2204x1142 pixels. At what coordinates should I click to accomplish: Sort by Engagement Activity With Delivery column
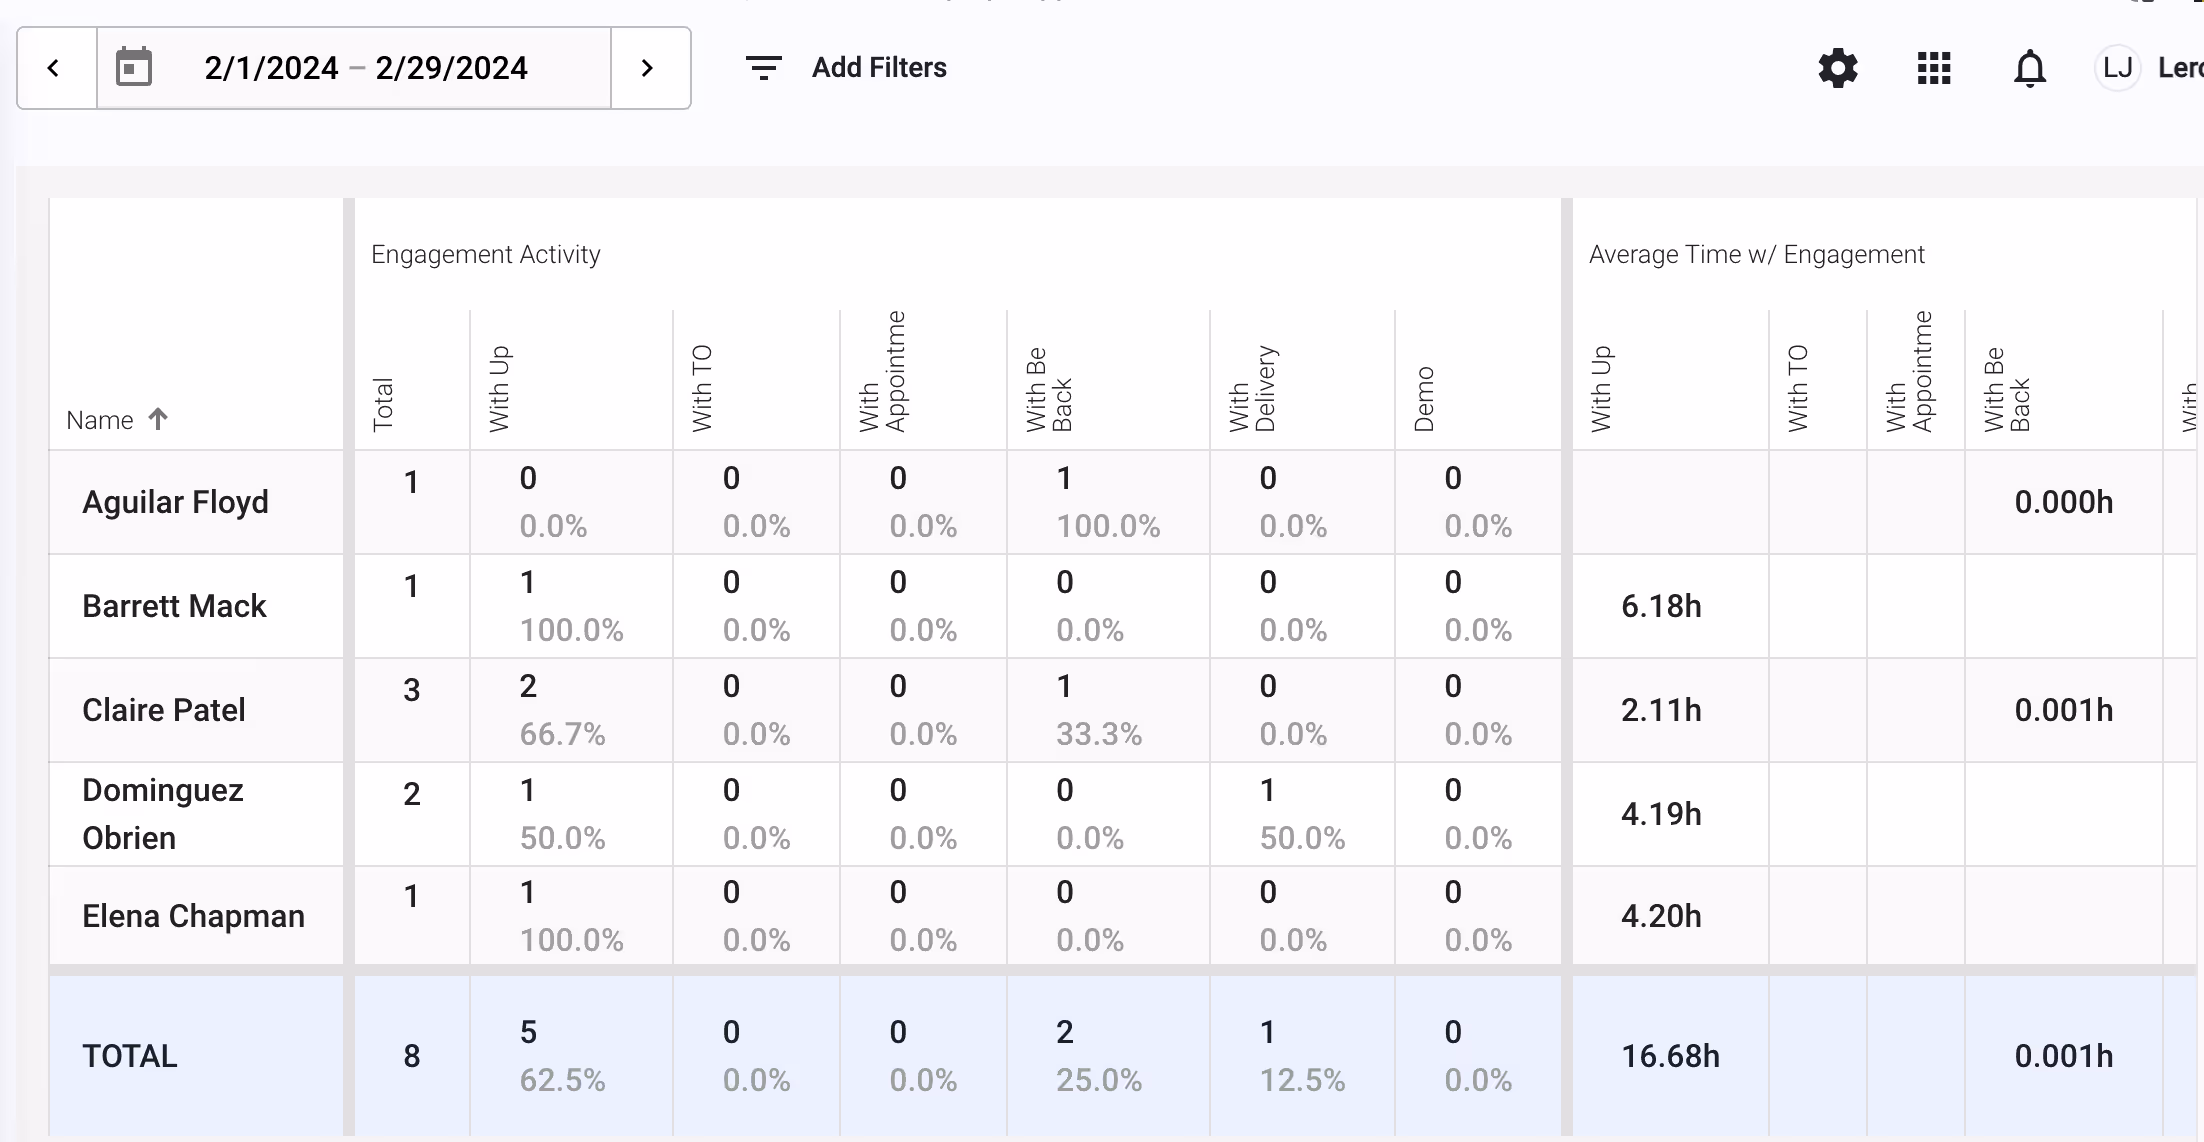click(1252, 388)
